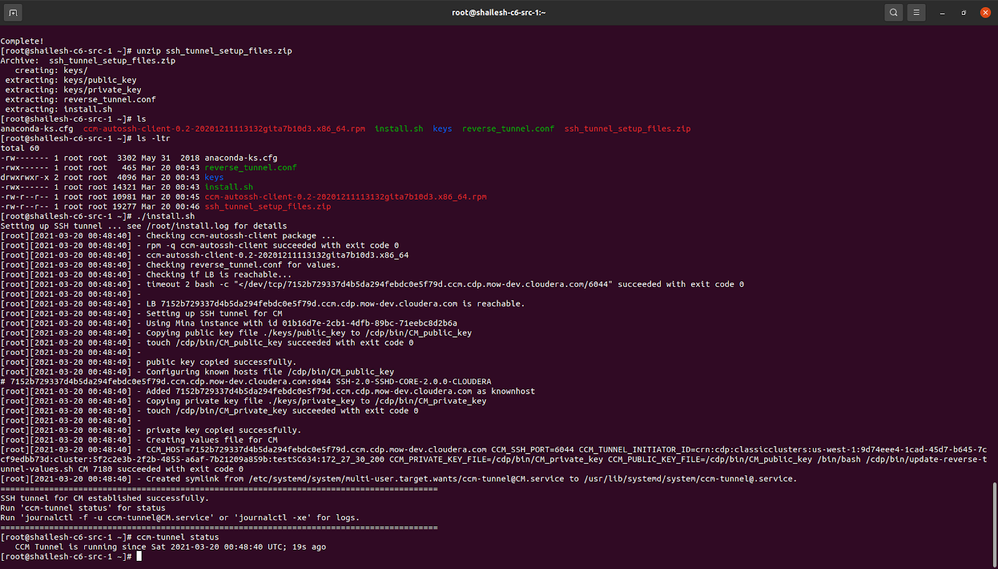Image resolution: width=998 pixels, height=569 pixels.
Task: Click 'CCM Tunnel is running since' line
Action: tap(171, 547)
